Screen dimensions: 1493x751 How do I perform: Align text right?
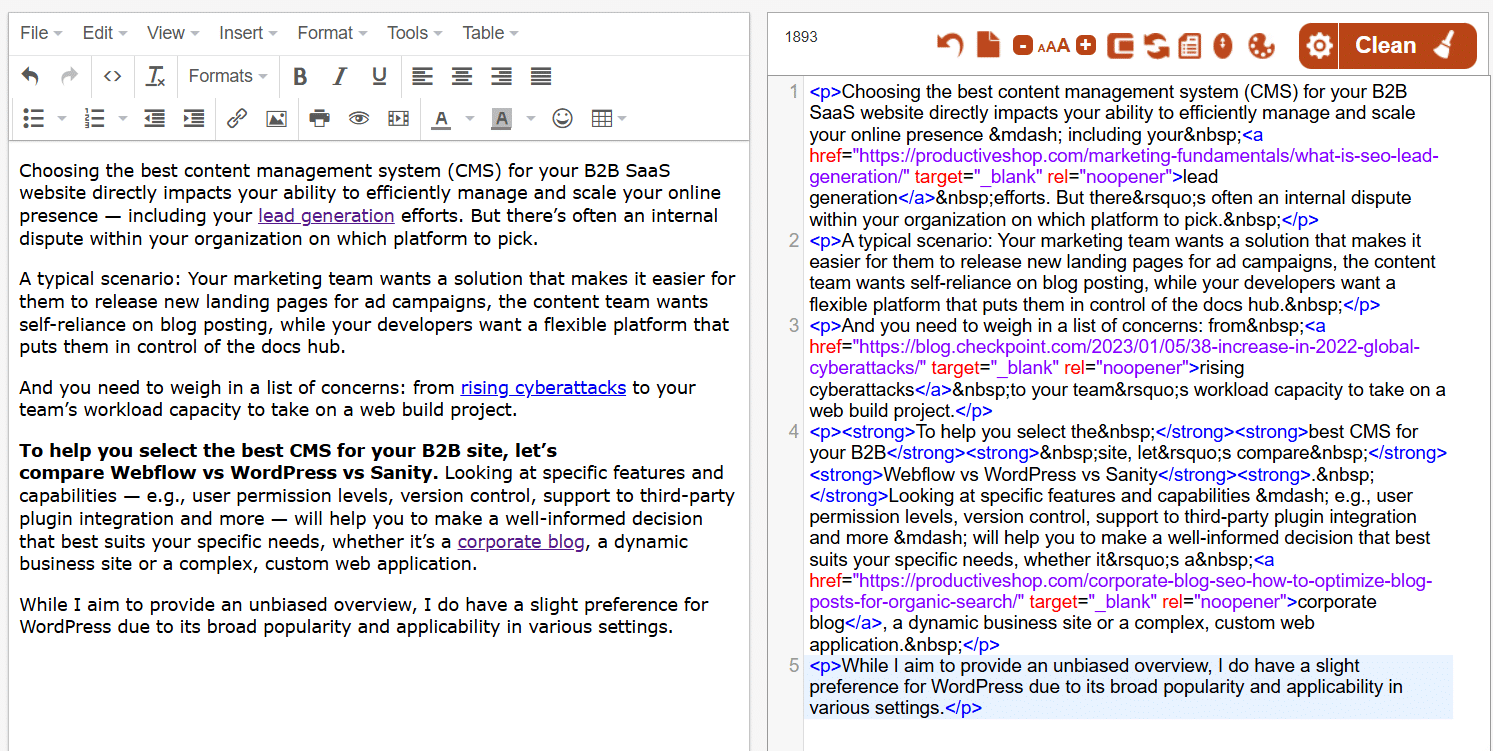coord(501,76)
